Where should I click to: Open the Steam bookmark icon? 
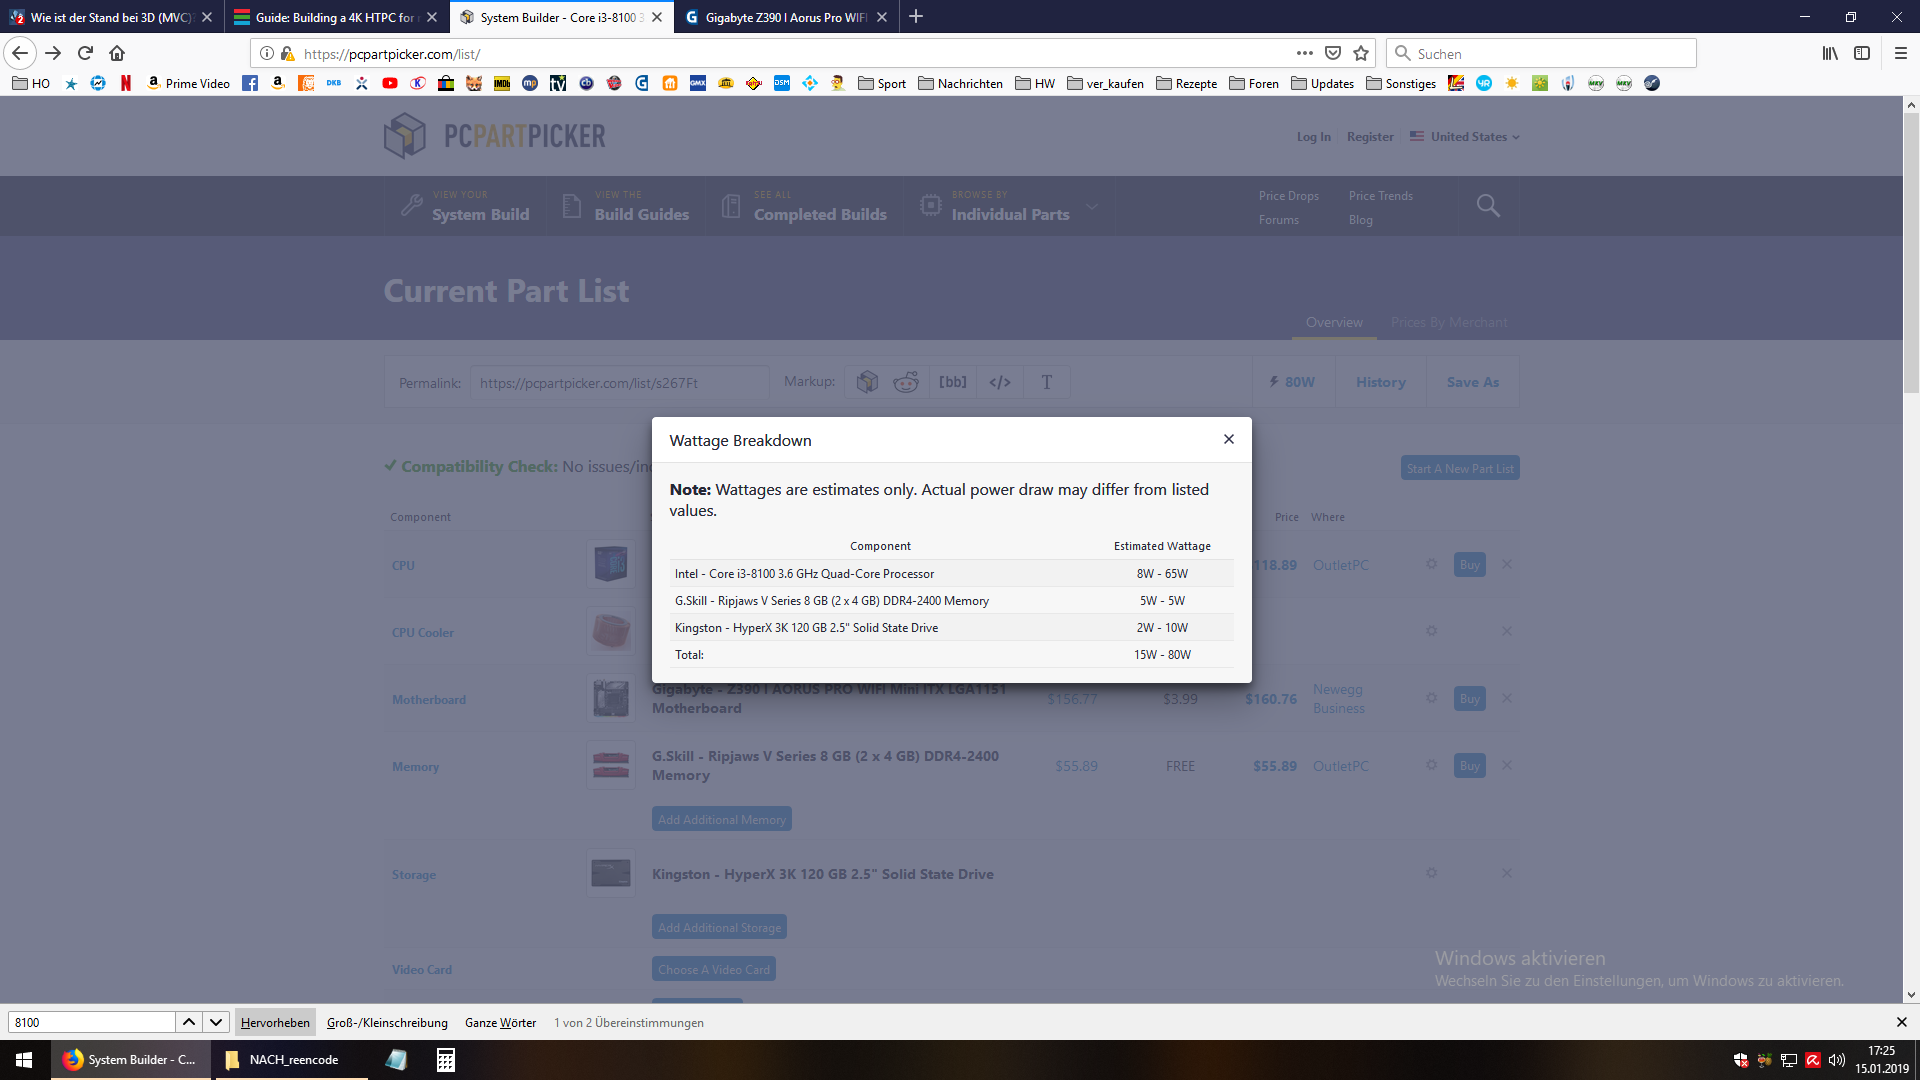point(1652,83)
